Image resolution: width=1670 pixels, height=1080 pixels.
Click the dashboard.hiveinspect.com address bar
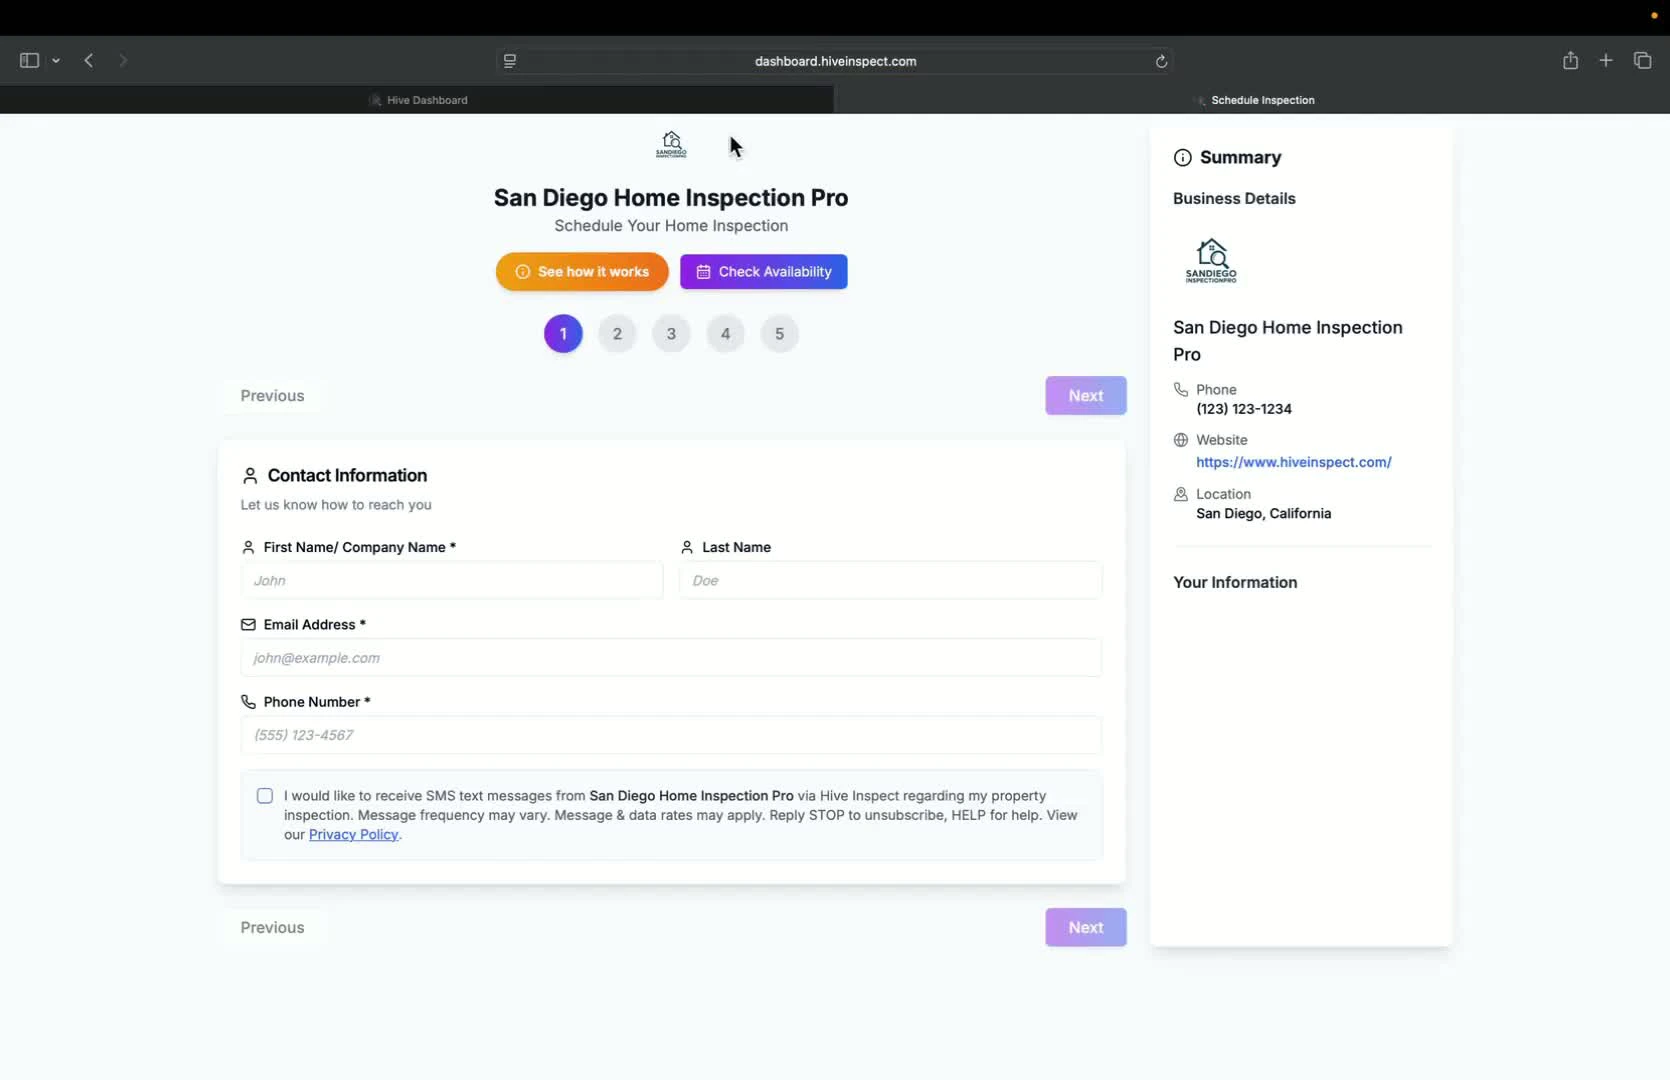[x=835, y=61]
